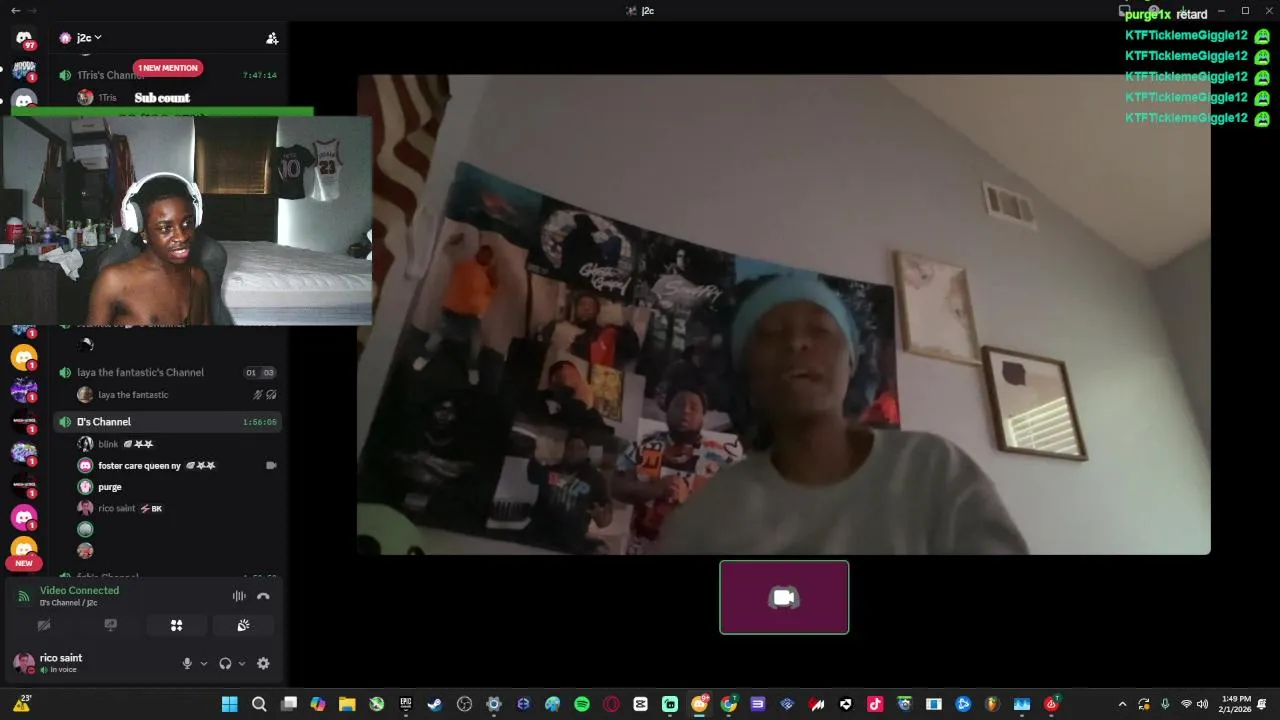This screenshot has height=720, width=1280.
Task: Click the NEW unread indicator in server list
Action: (x=24, y=563)
